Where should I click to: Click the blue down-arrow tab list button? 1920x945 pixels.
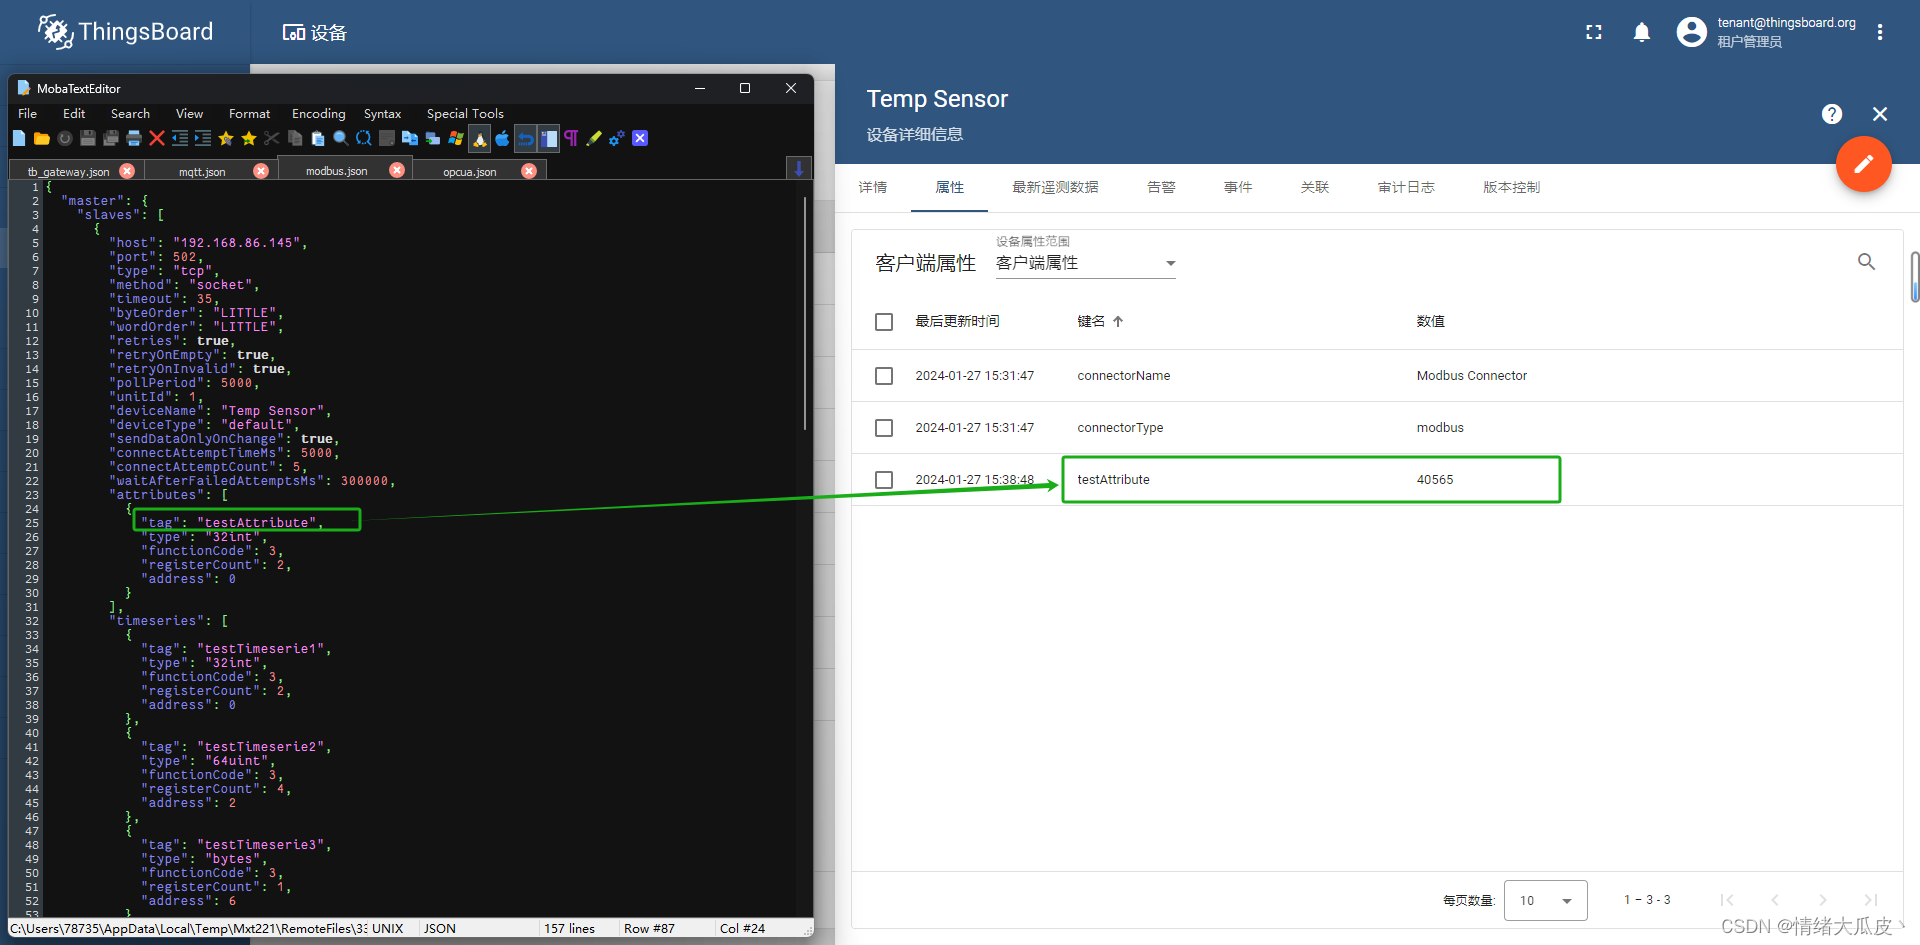[799, 168]
